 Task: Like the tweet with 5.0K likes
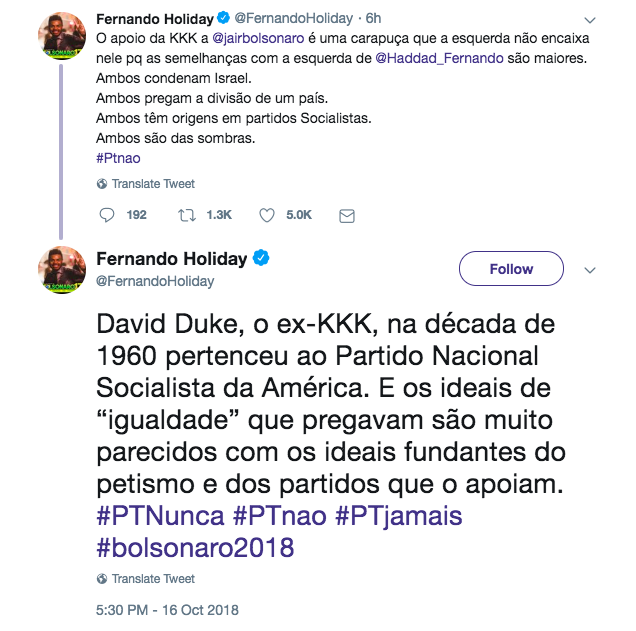pos(268,215)
